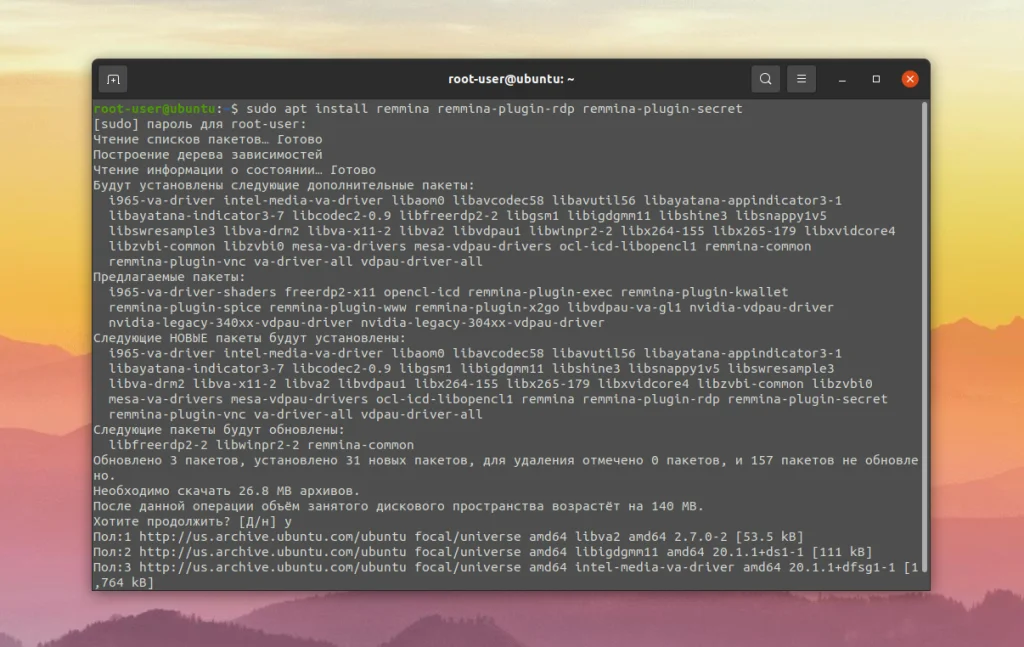
Task: Maximize the terminal window
Action: [876, 78]
